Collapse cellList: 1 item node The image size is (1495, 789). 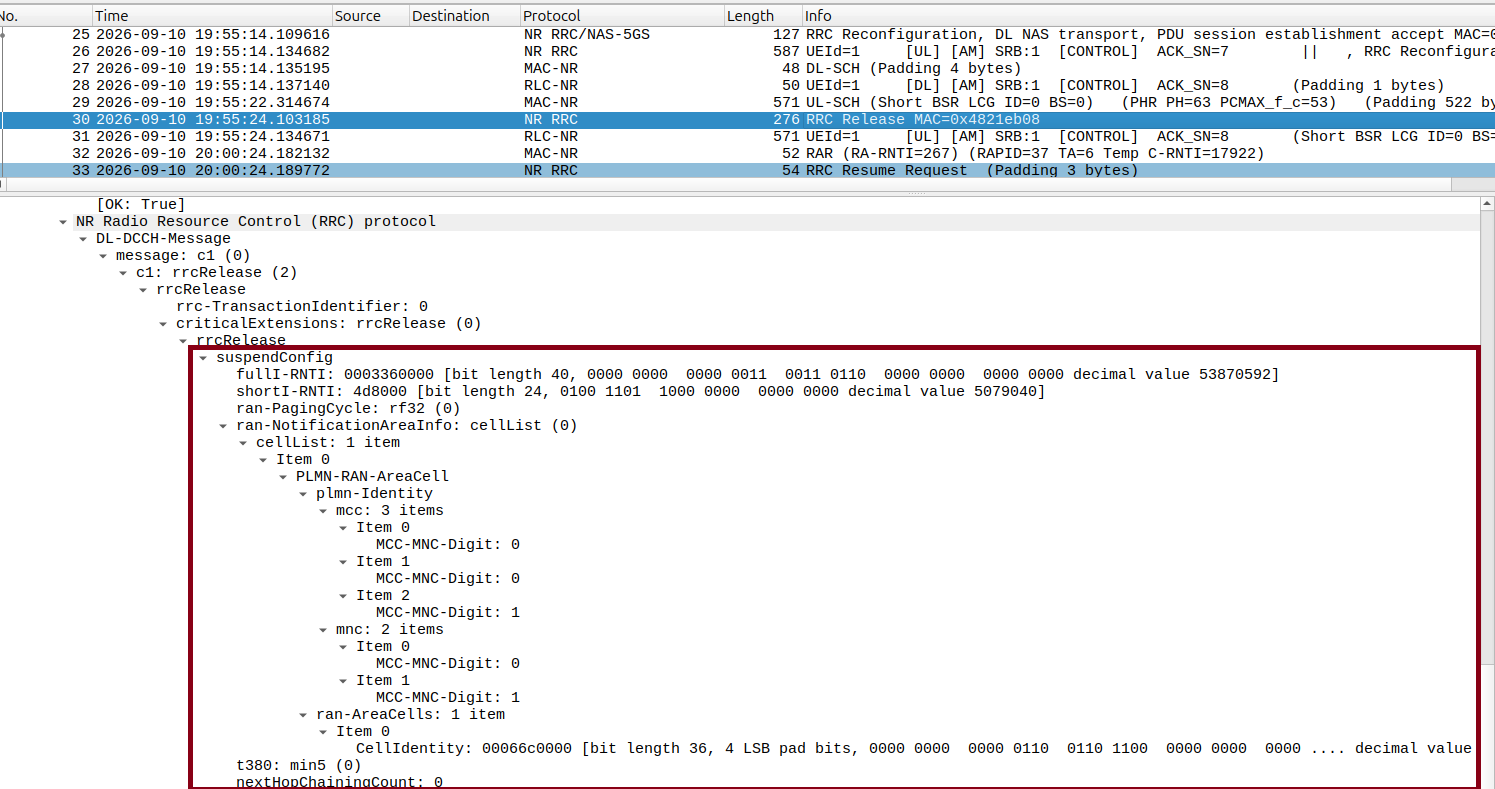[244, 443]
